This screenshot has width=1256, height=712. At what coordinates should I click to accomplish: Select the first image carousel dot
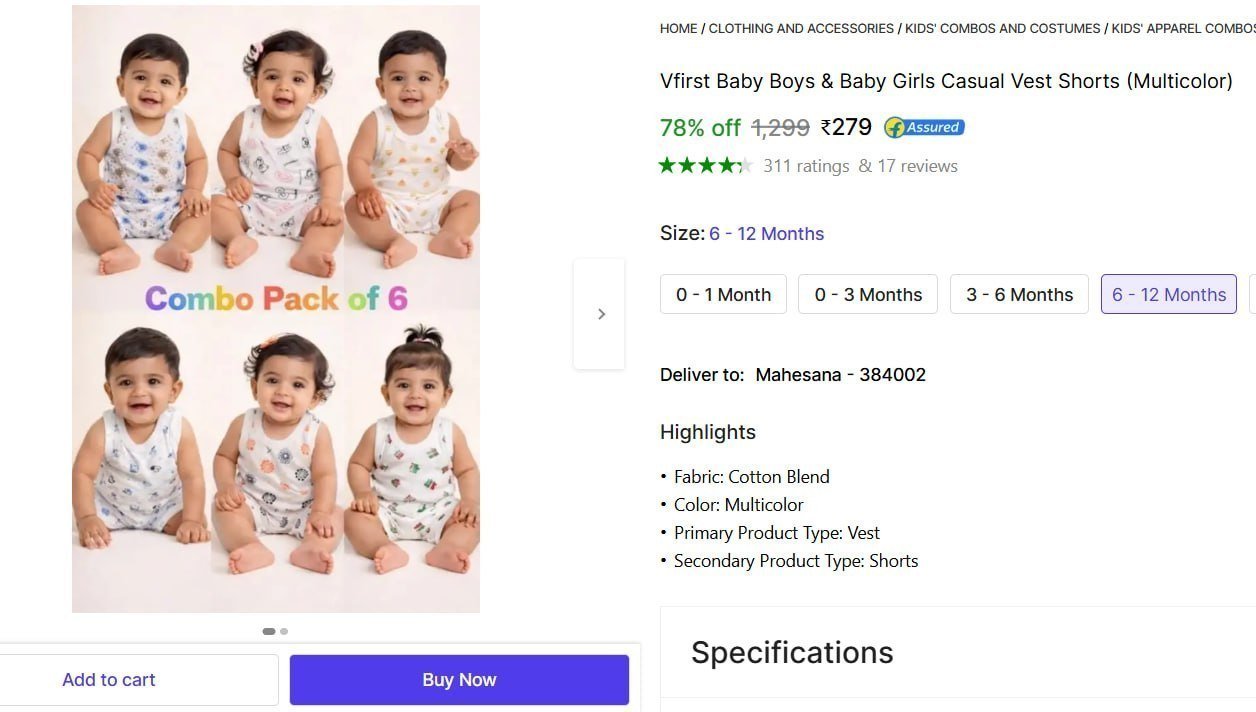pyautogui.click(x=268, y=631)
